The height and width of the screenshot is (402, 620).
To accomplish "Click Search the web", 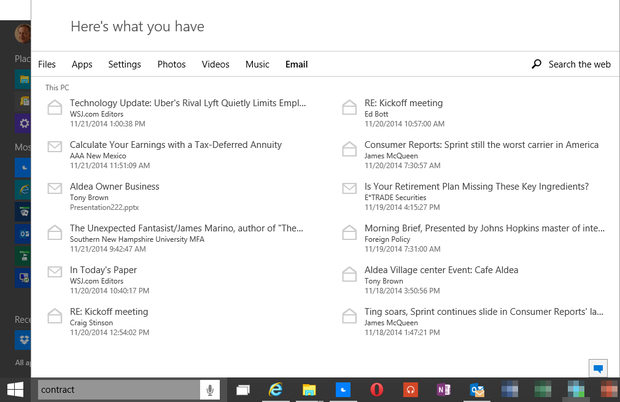I will pyautogui.click(x=571, y=65).
